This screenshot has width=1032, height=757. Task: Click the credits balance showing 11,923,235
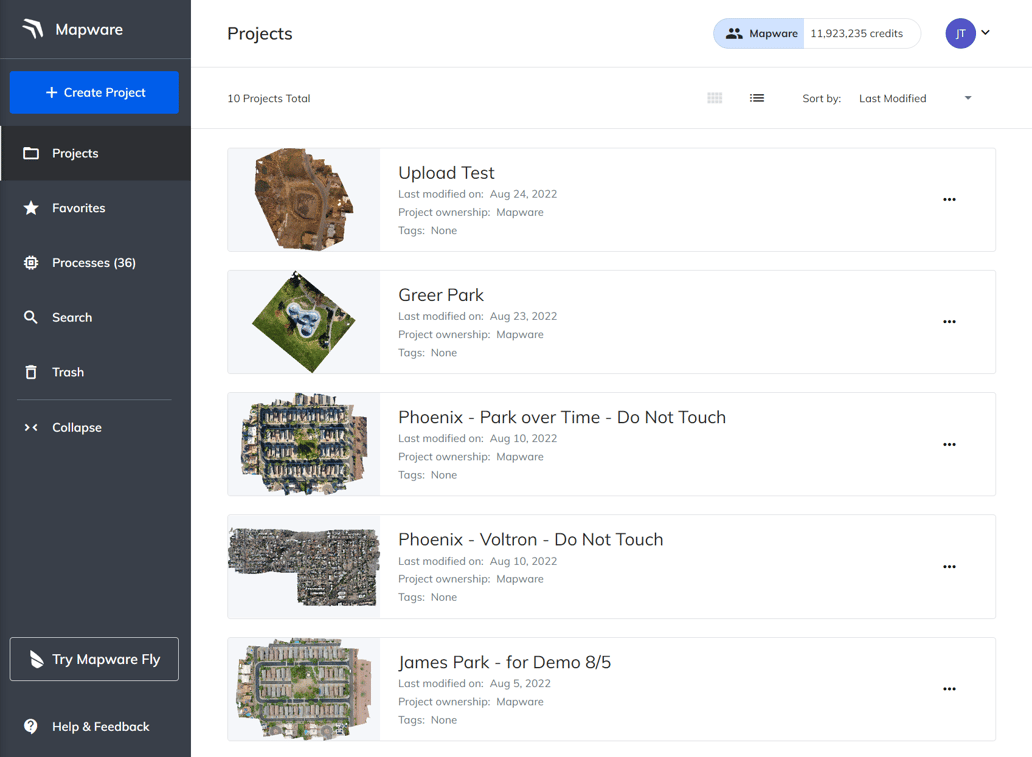(x=862, y=32)
